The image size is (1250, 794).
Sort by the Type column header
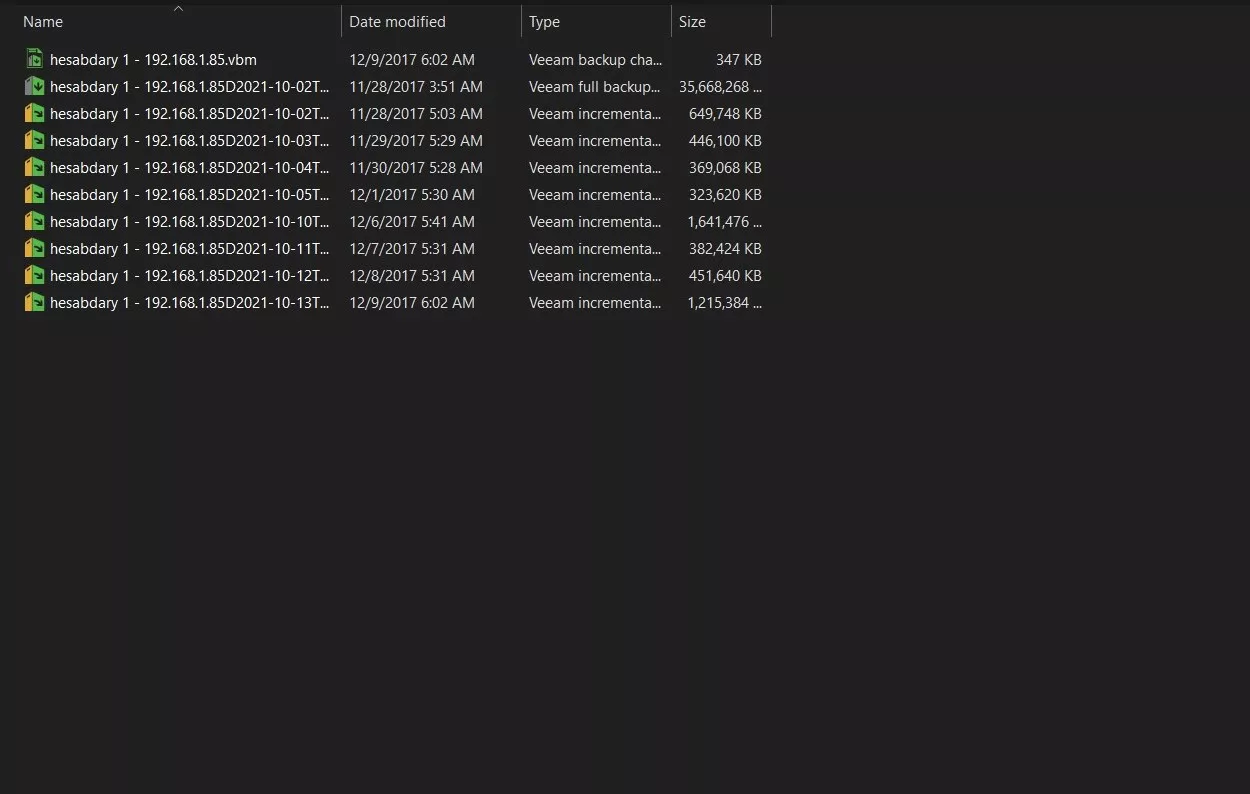[x=544, y=22]
